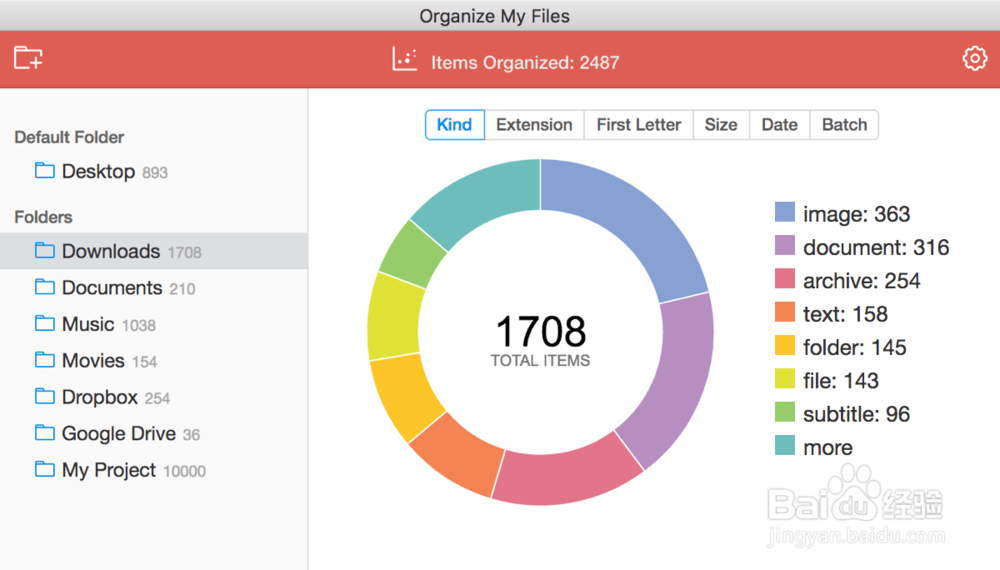1000x570 pixels.
Task: Click the Music folder icon
Action: coord(45,323)
